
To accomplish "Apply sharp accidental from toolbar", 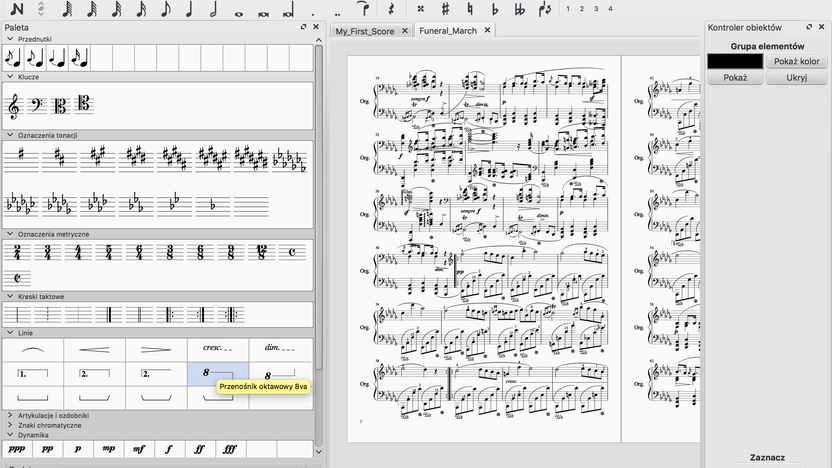I will point(445,9).
